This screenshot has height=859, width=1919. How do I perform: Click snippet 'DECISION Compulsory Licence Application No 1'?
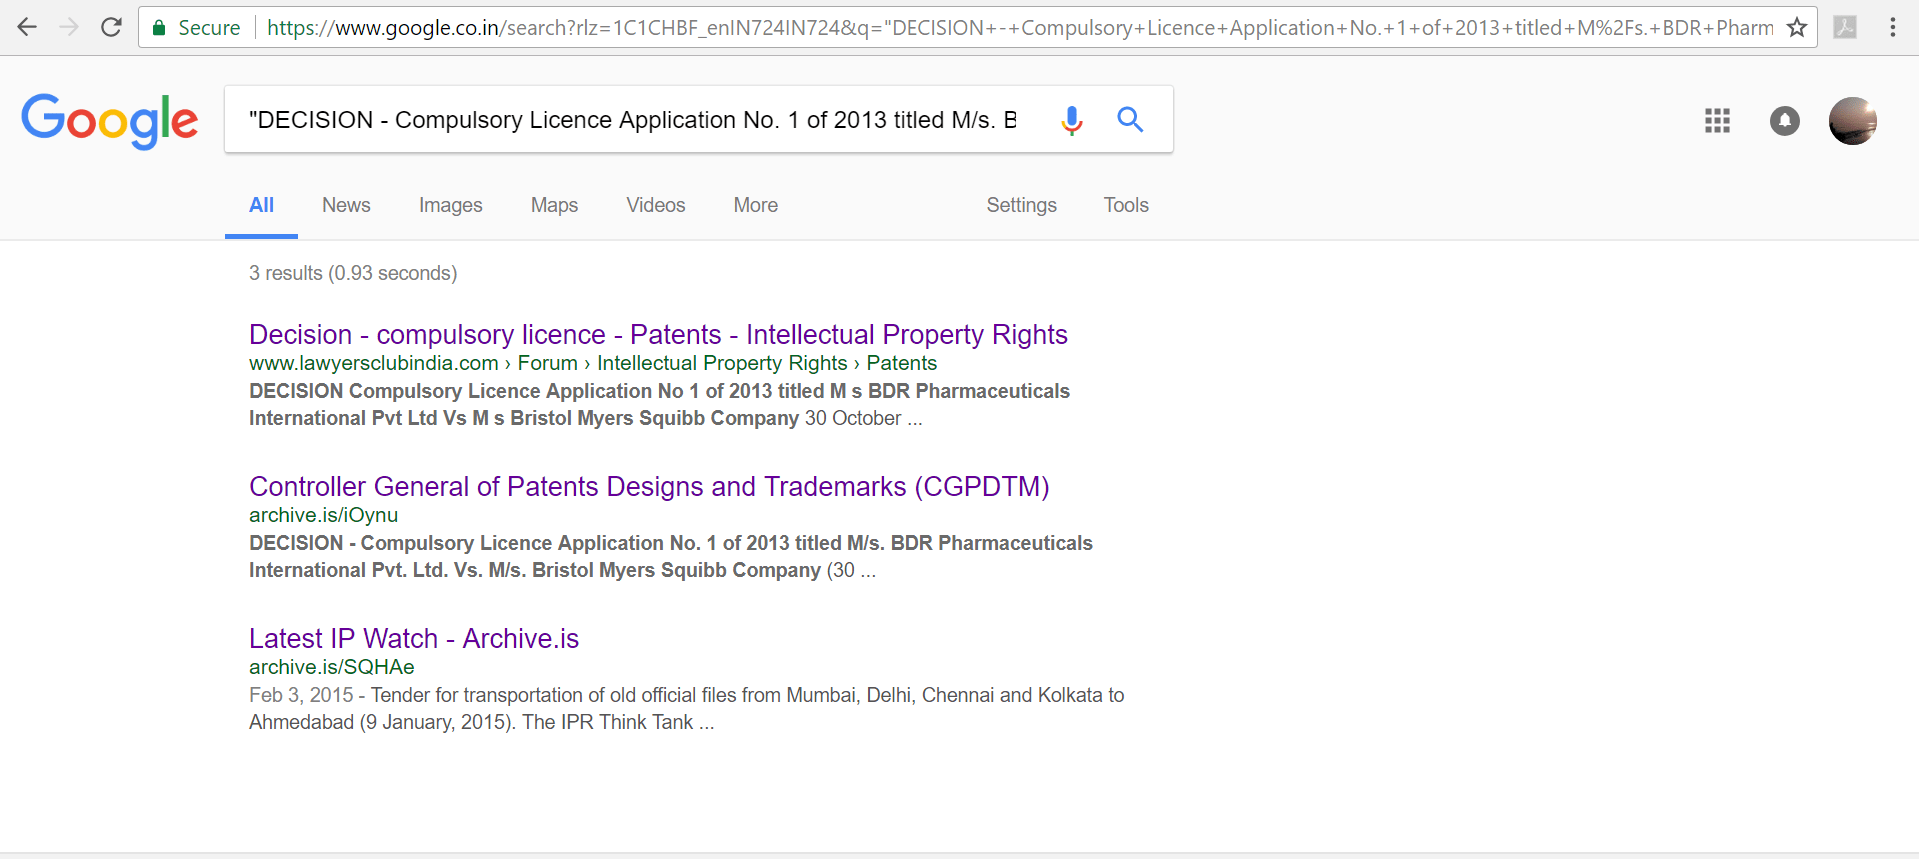pyautogui.click(x=659, y=404)
